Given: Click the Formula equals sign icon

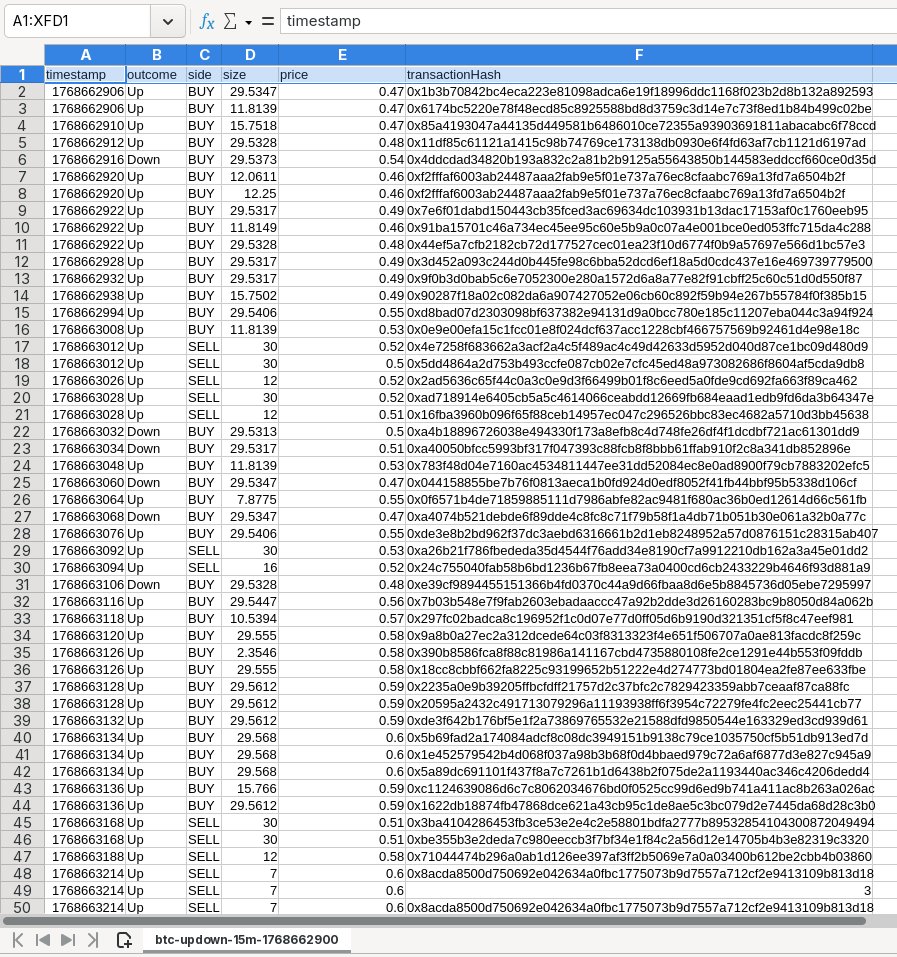Looking at the screenshot, I should pyautogui.click(x=268, y=21).
